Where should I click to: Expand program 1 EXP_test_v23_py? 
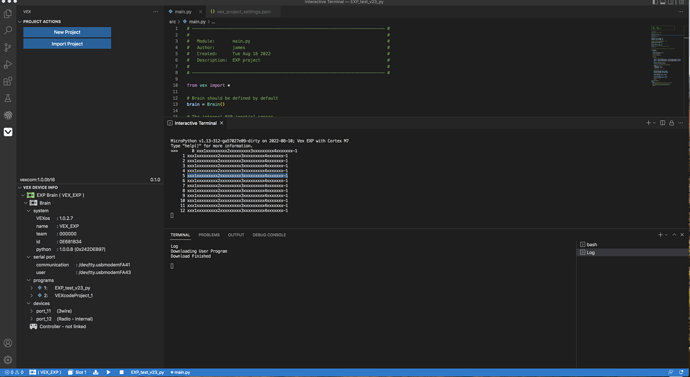32,288
